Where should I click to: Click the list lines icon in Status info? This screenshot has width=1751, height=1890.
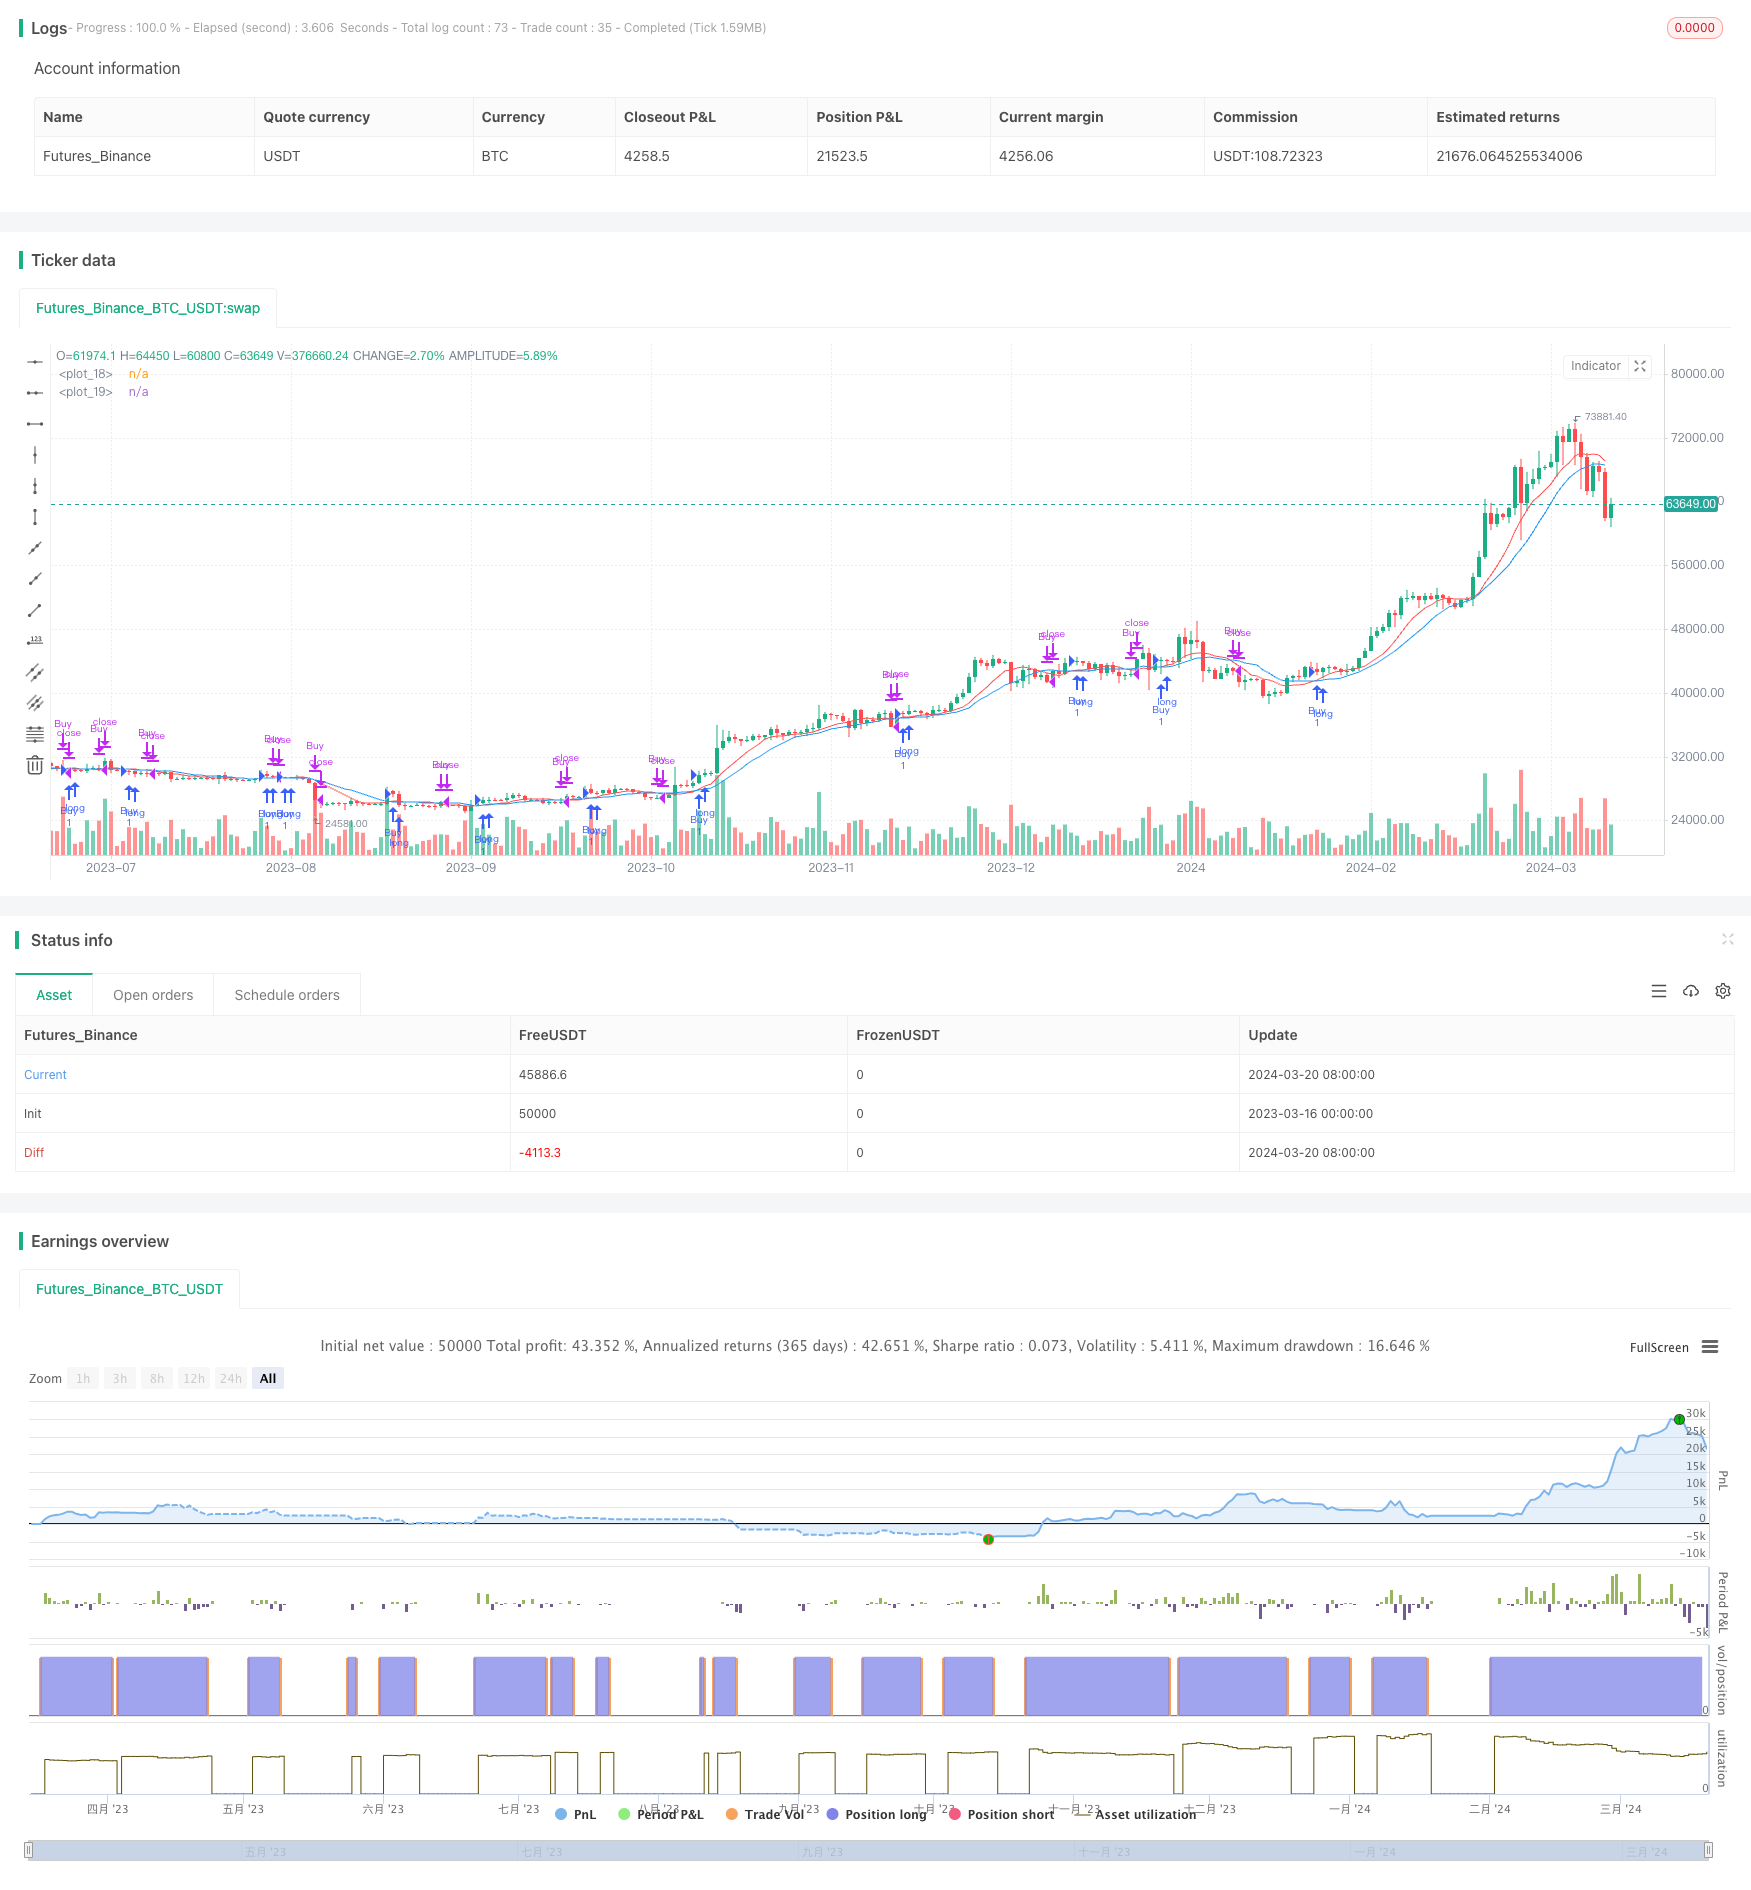pyautogui.click(x=1659, y=991)
